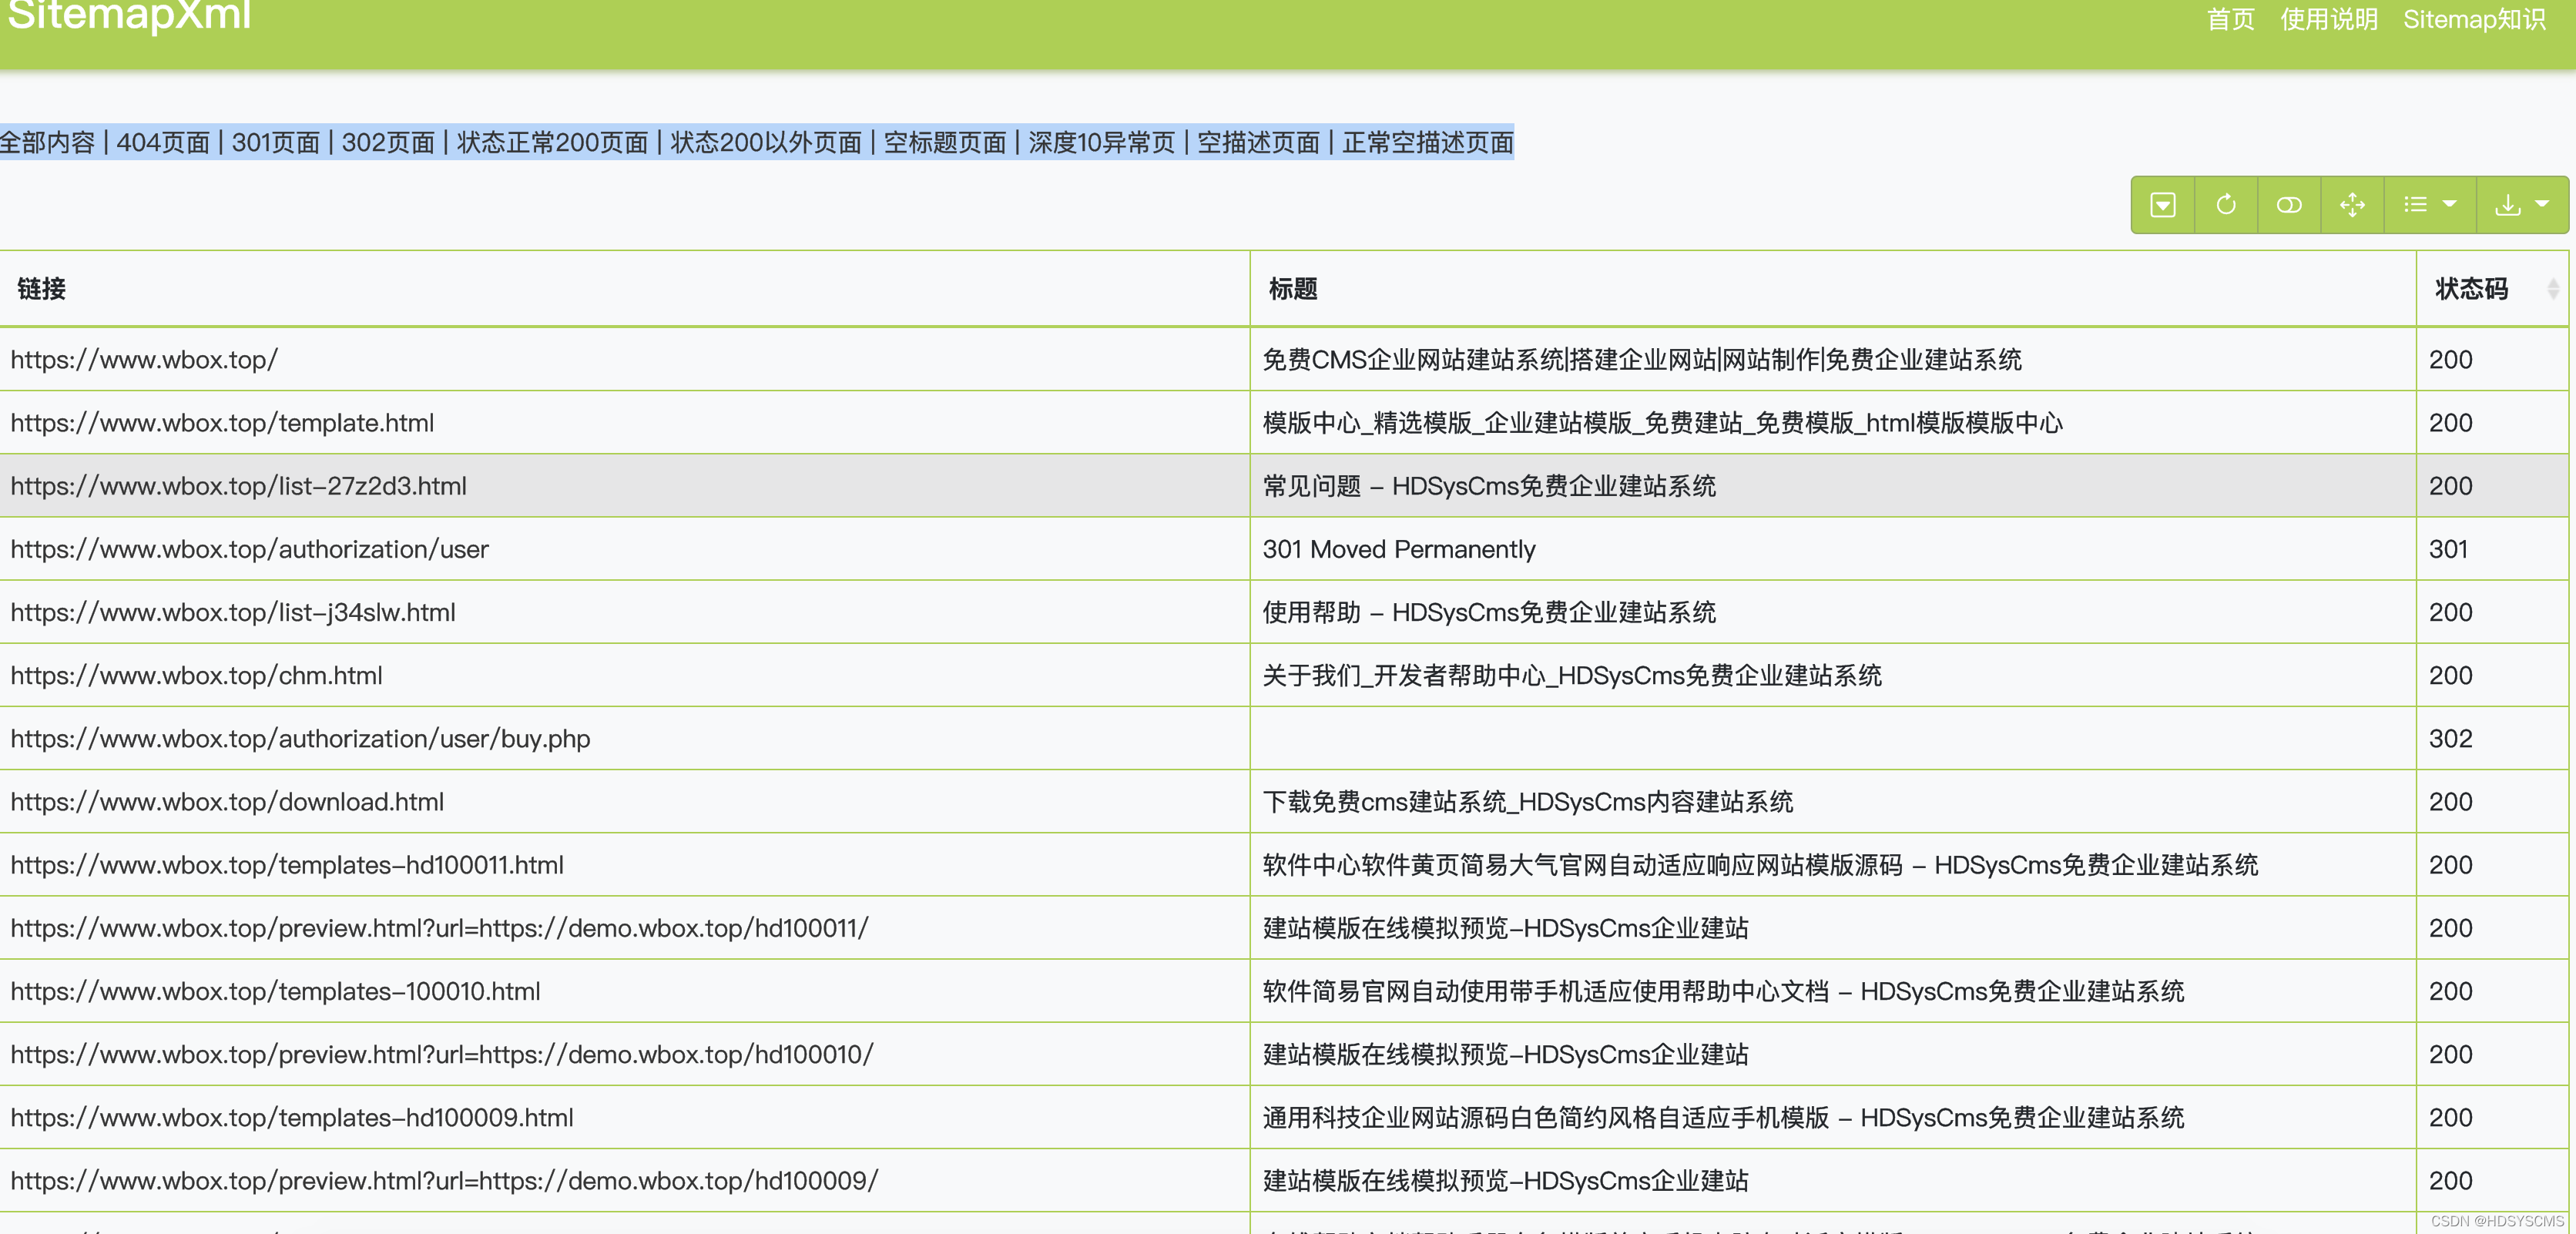The image size is (2576, 1234).
Task: Go to 首页 in top navigation
Action: 2230,20
